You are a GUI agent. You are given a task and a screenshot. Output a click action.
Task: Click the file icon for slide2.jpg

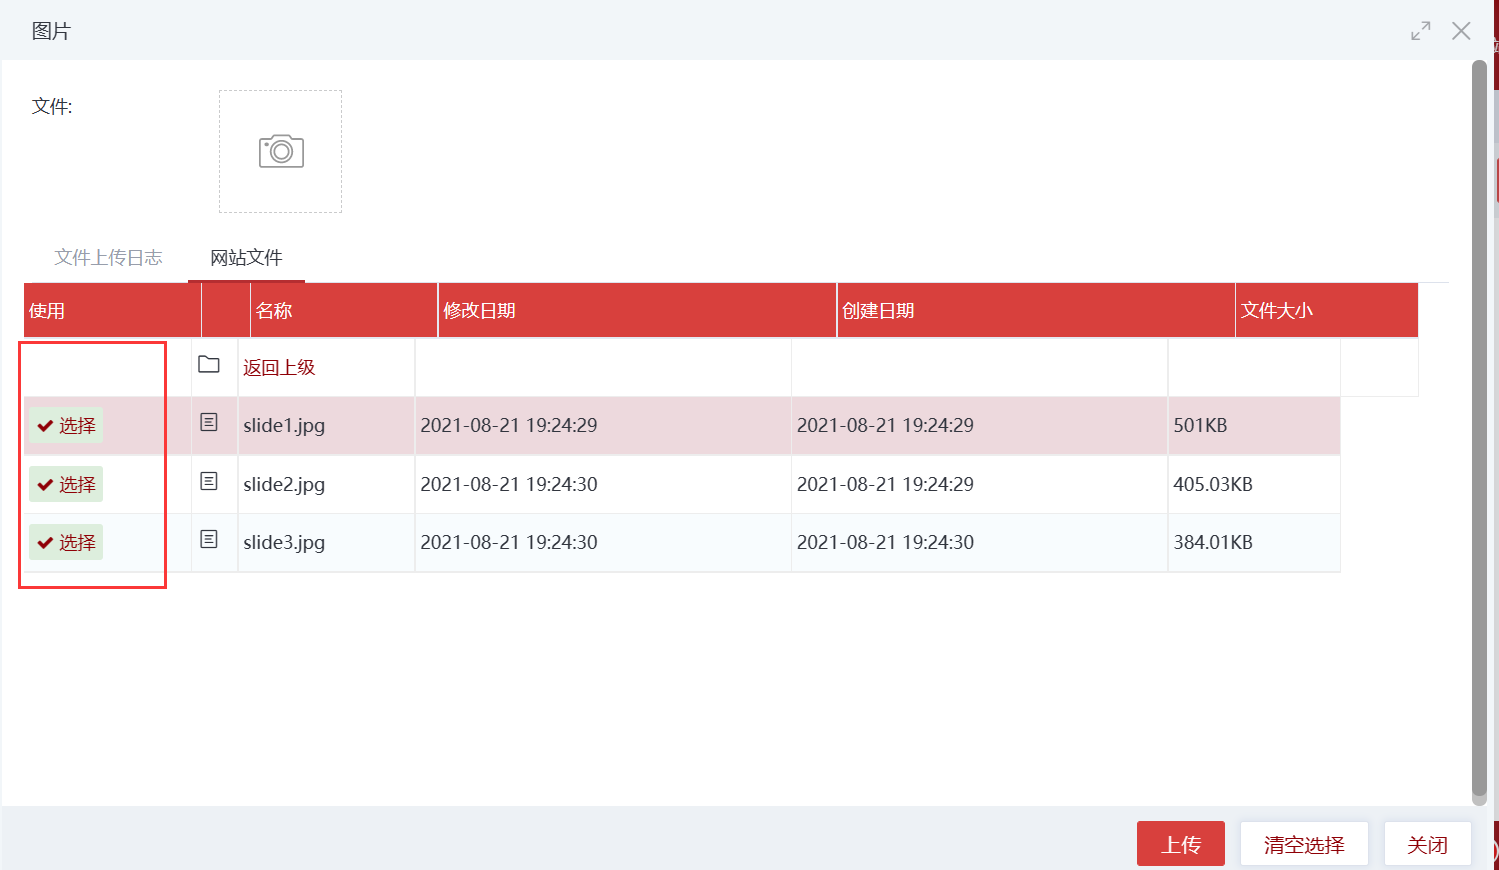[x=209, y=481]
